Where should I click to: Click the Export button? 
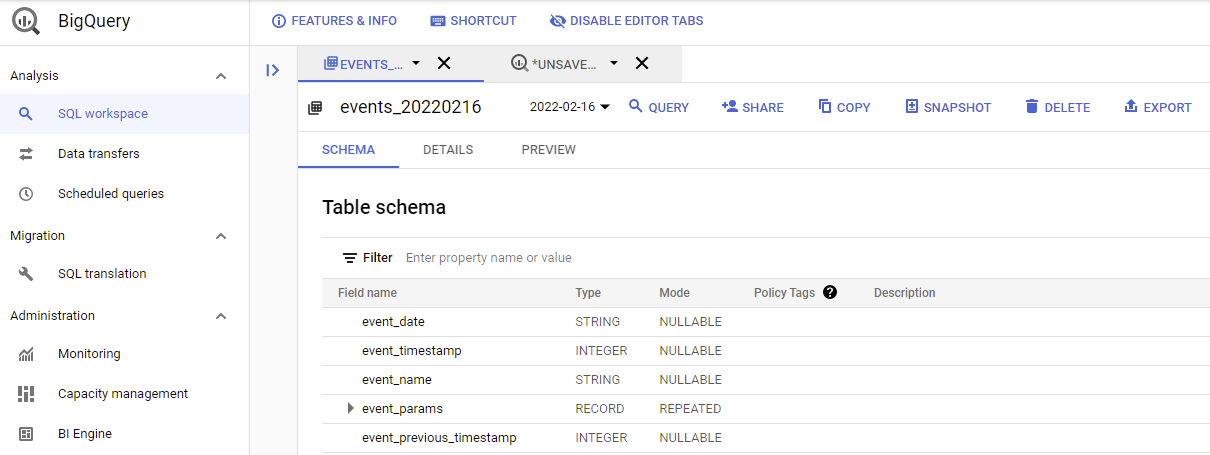point(1157,107)
